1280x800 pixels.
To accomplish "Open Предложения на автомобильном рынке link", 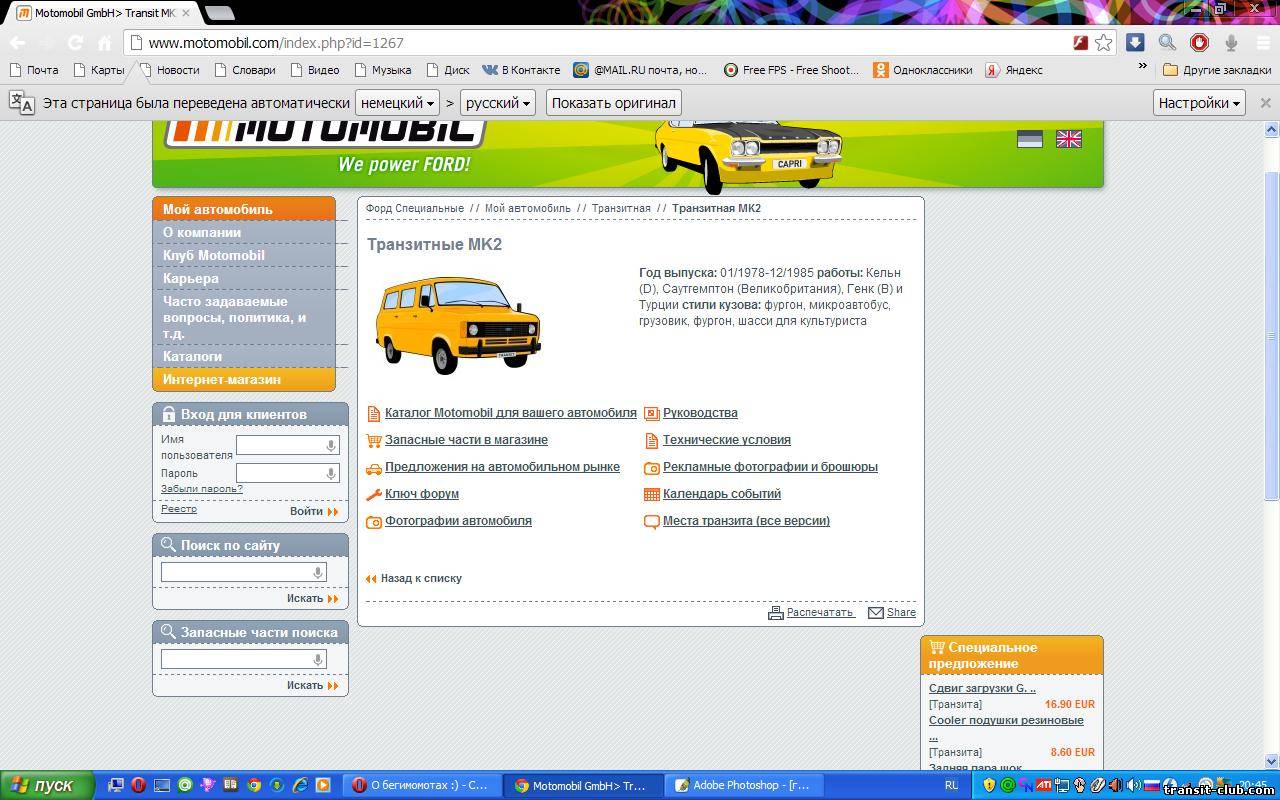I will (x=502, y=467).
